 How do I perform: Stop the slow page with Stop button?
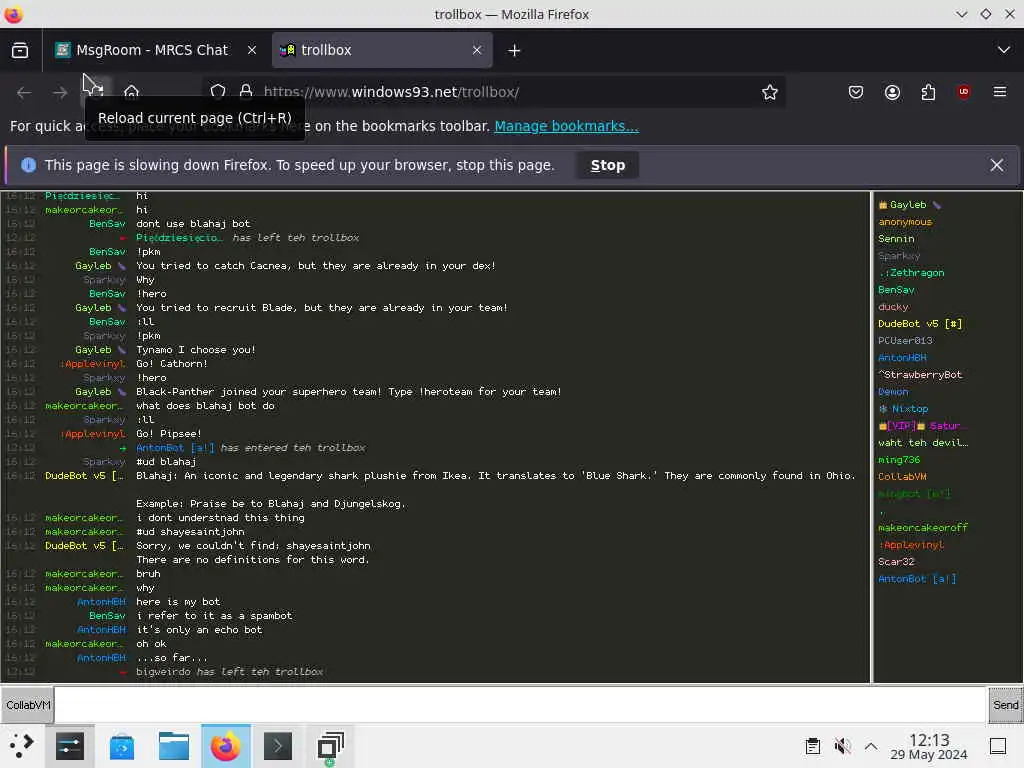pos(607,165)
